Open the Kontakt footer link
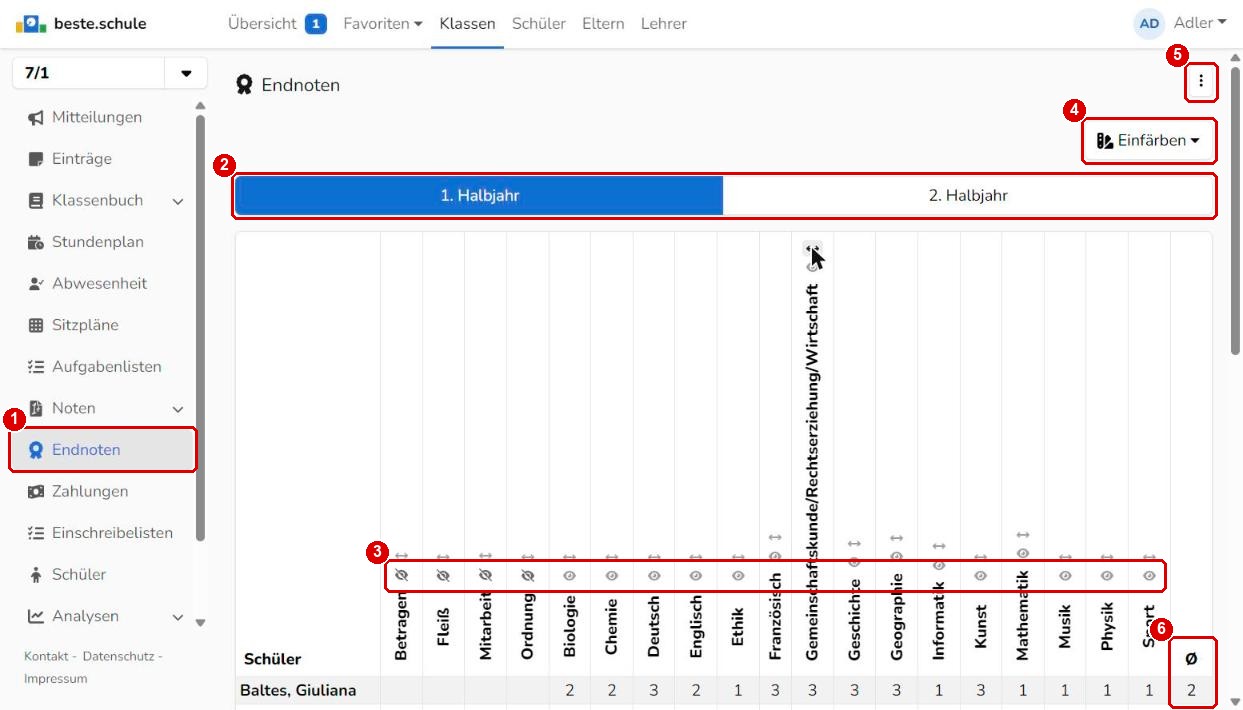1243x710 pixels. coord(46,656)
